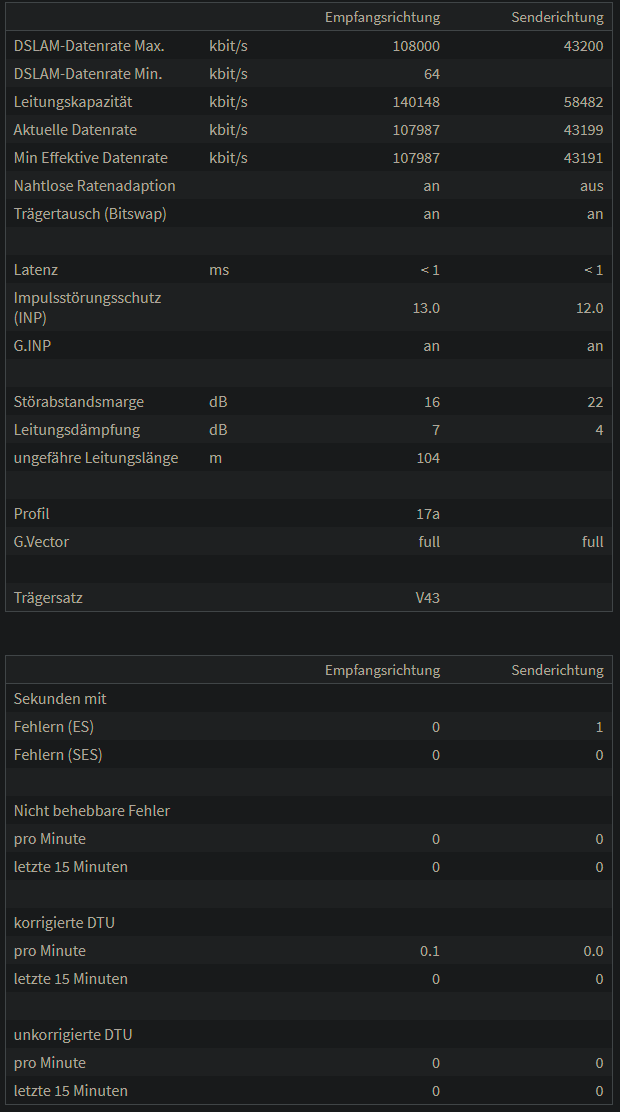Select the korrigierte DTU section heading
This screenshot has height=1112, width=620.
pyautogui.click(x=64, y=923)
